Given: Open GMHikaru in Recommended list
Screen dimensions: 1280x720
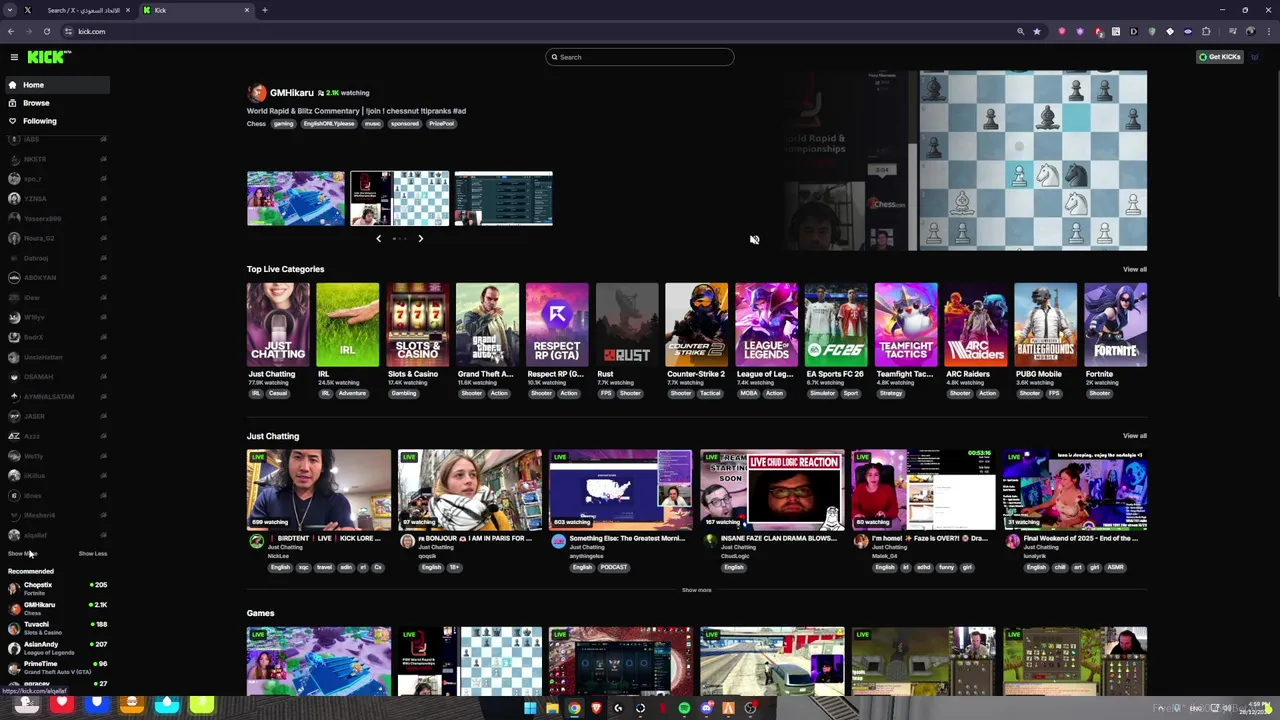Looking at the screenshot, I should coord(57,608).
